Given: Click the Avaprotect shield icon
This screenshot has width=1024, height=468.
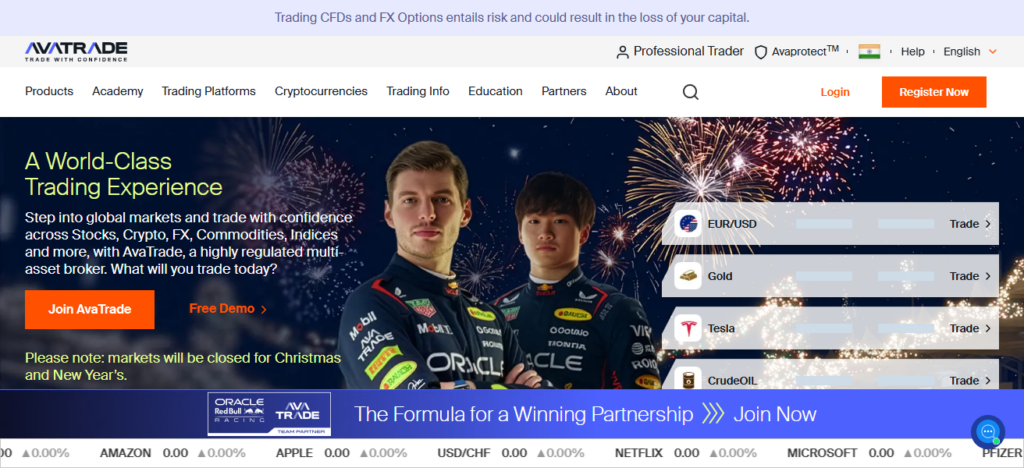Looking at the screenshot, I should click(x=760, y=52).
